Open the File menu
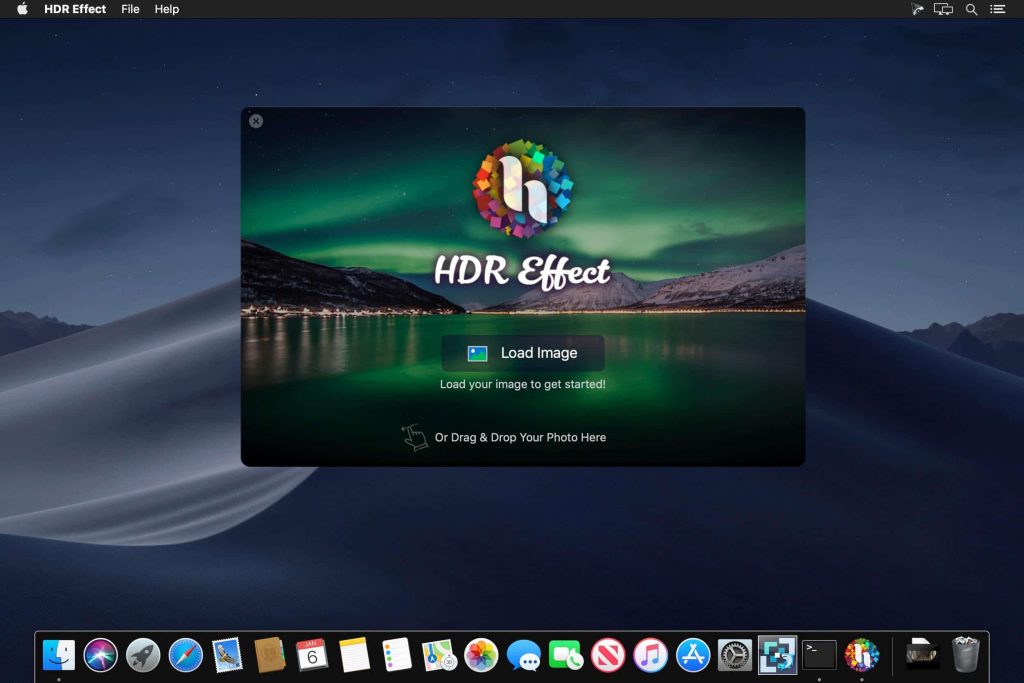The width and height of the screenshot is (1024, 683). [x=130, y=9]
